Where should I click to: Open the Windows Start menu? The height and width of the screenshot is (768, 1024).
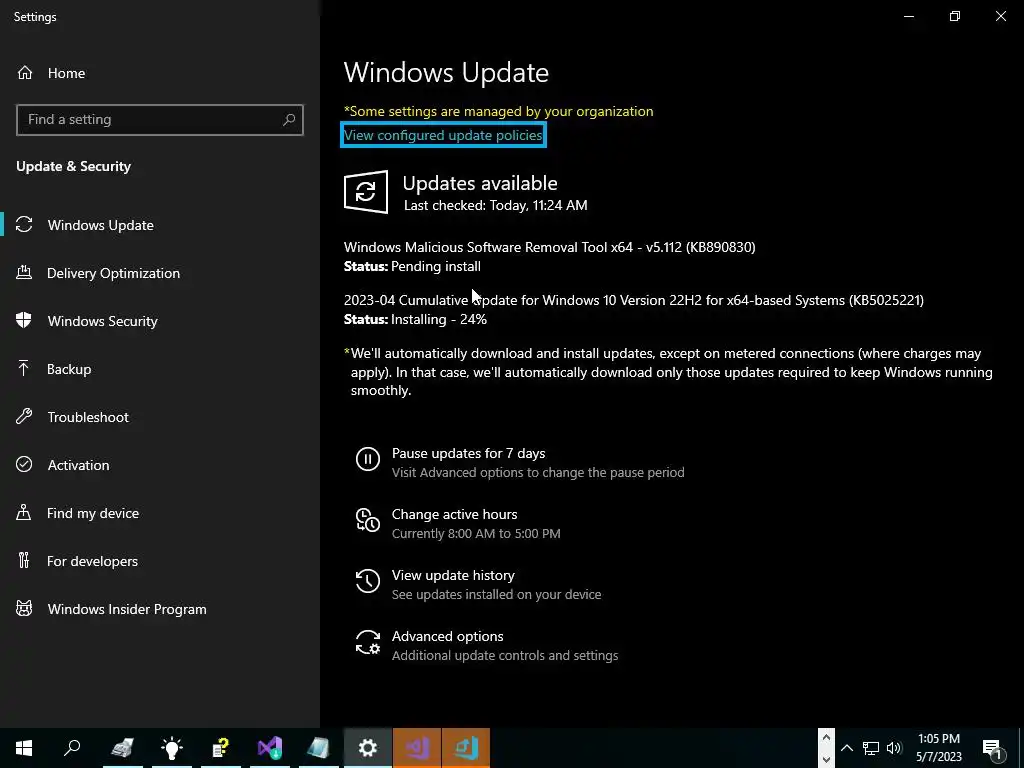tap(24, 748)
